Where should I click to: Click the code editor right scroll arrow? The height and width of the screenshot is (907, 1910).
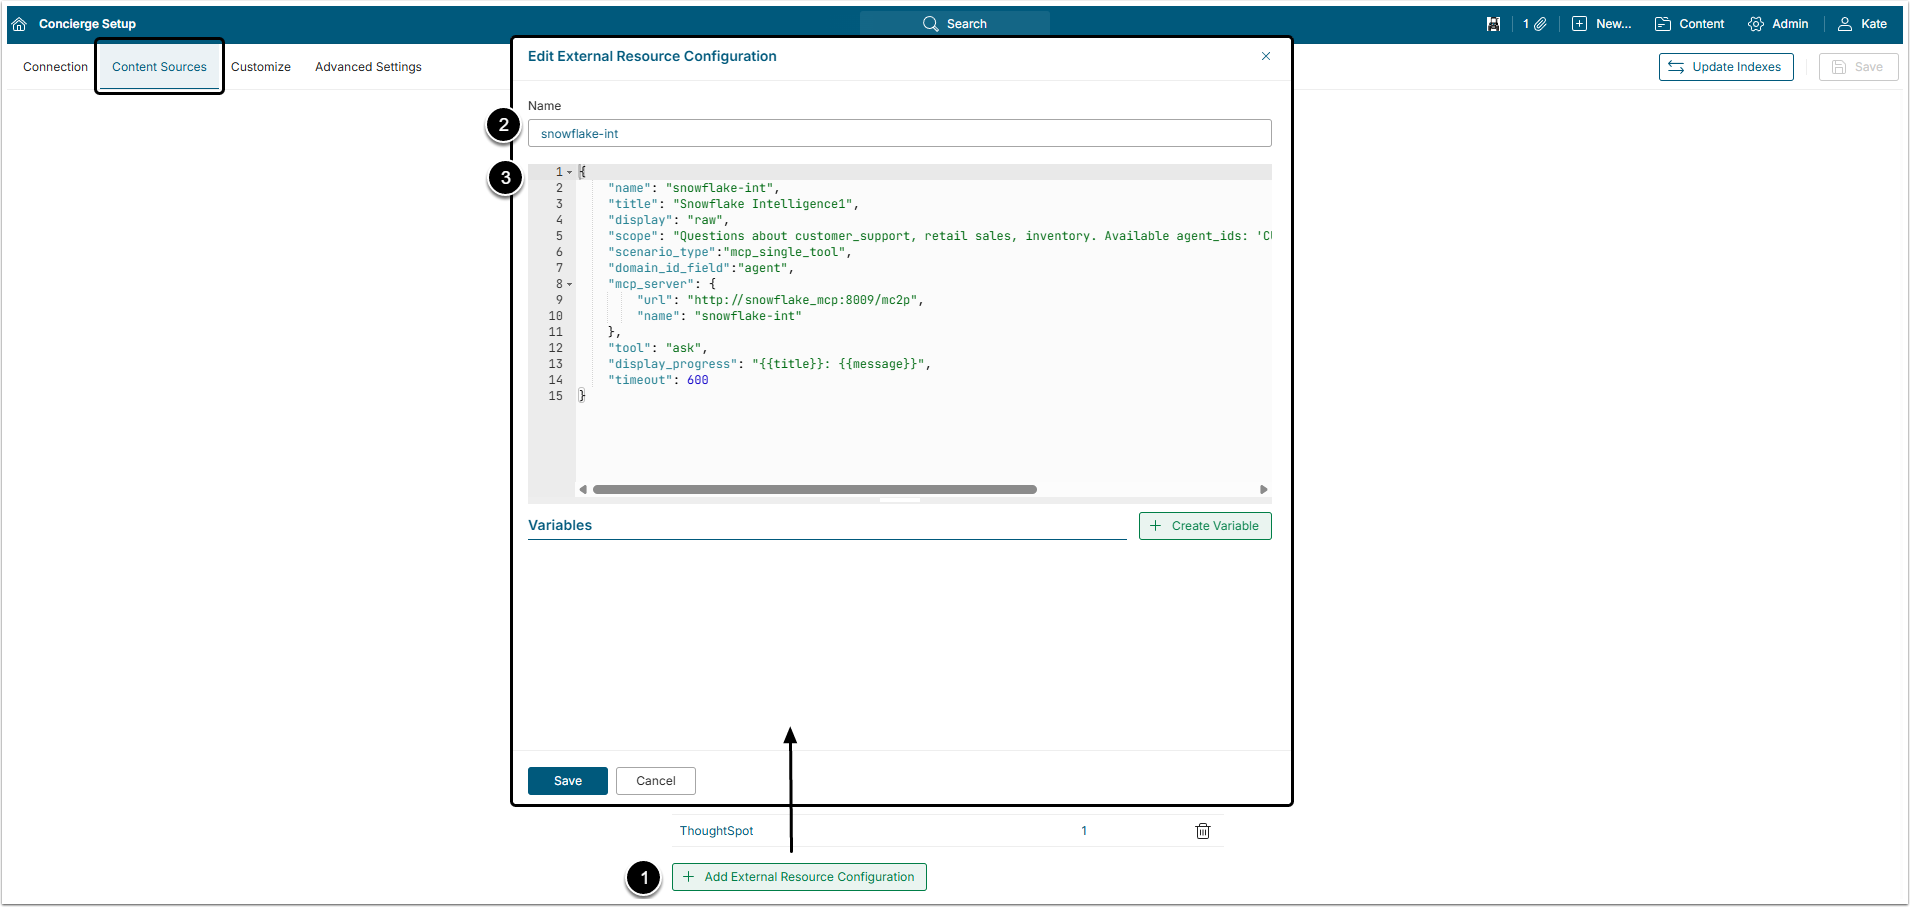(1264, 489)
